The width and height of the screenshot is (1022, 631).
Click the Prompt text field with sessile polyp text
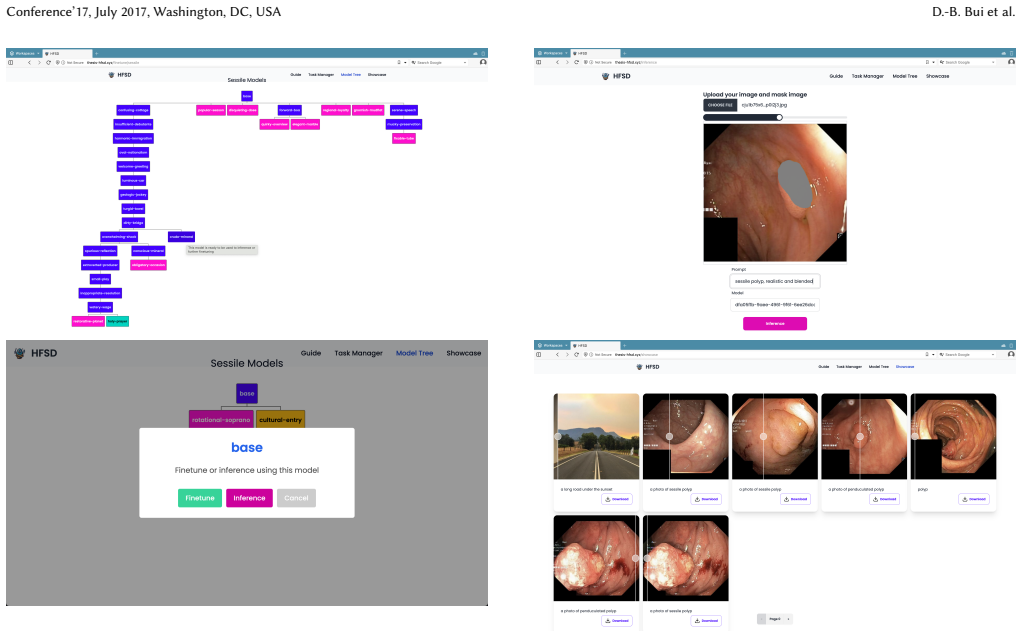(775, 281)
